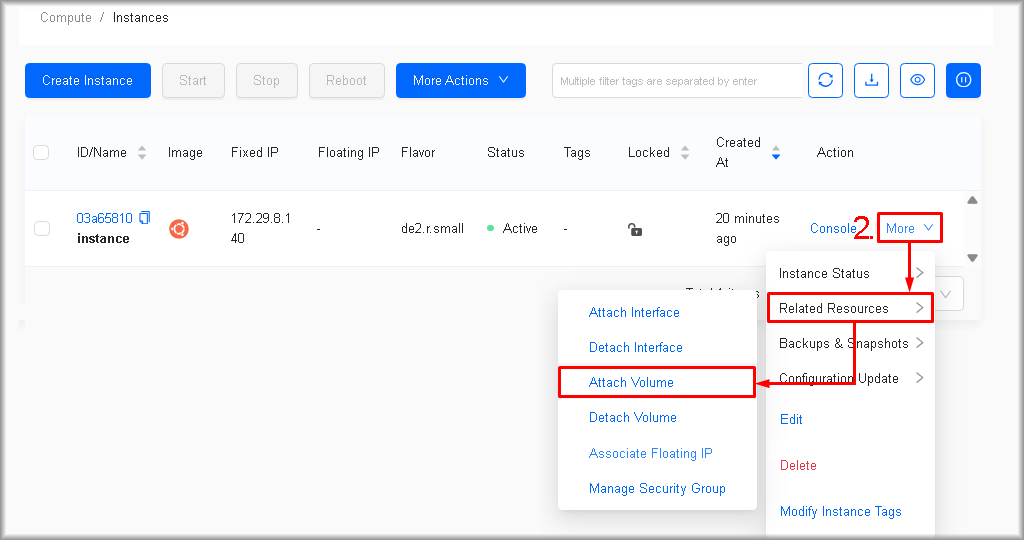This screenshot has width=1024, height=540.
Task: Sort by Created At column arrows
Action: [775, 153]
